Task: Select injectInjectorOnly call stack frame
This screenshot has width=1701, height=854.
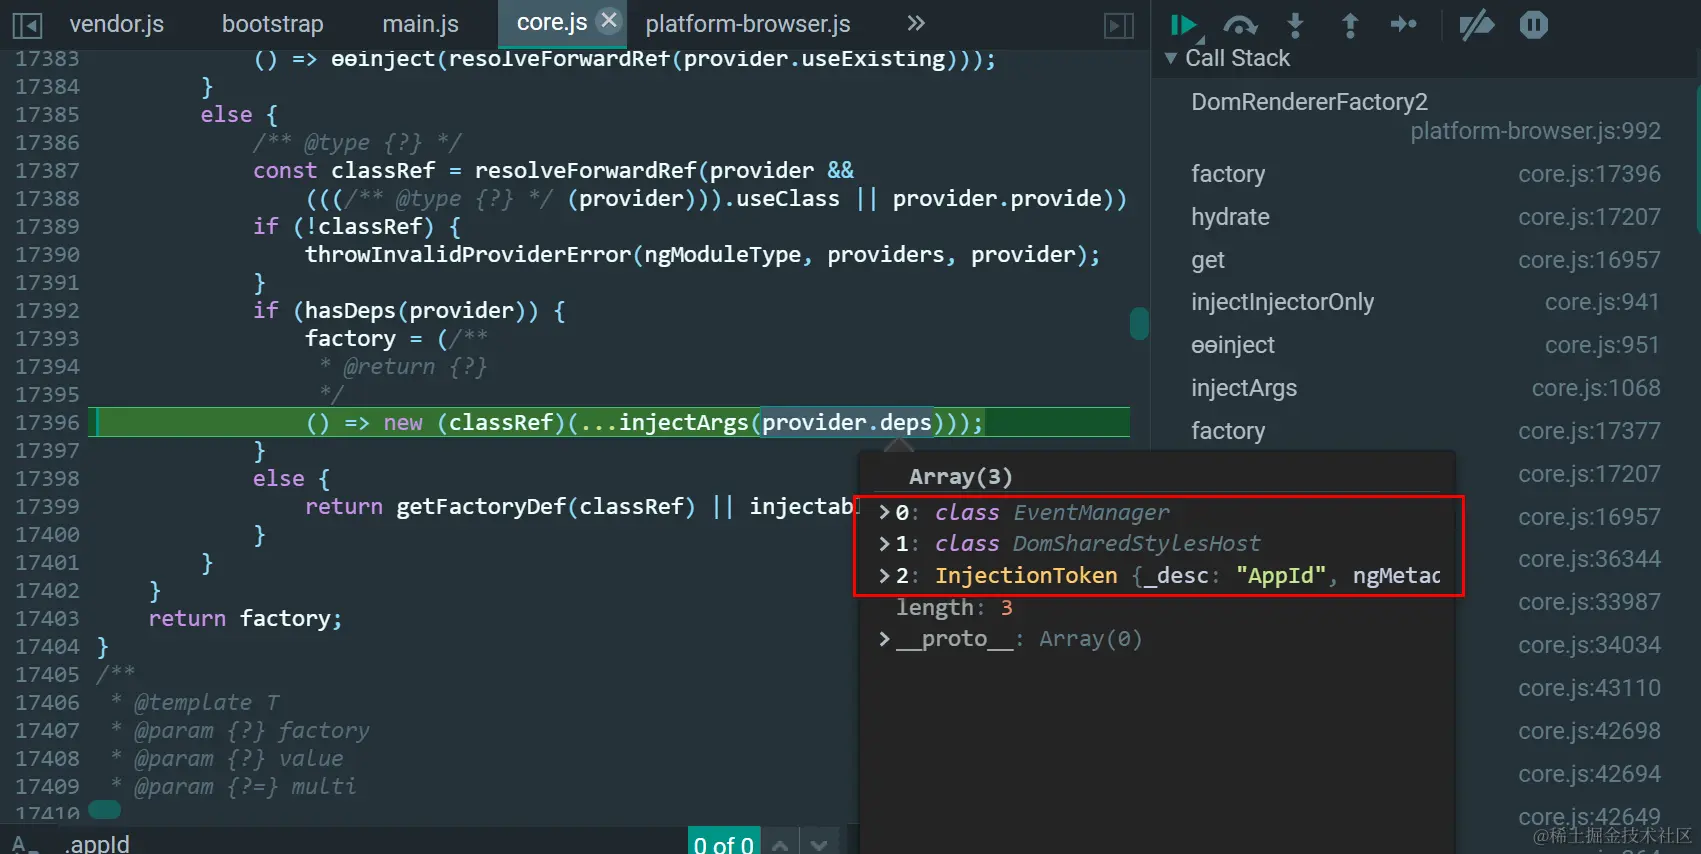Action: [1425, 302]
